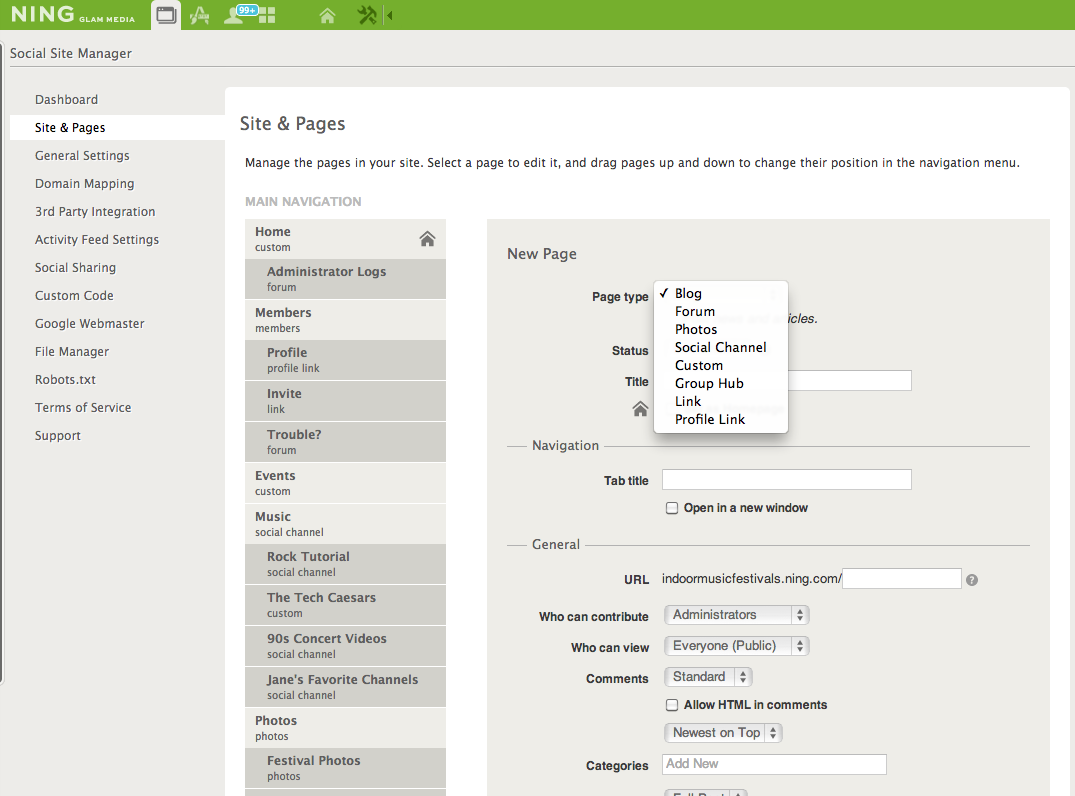Change the Newest on Top sort dropdown
Screen dimensions: 1075x796
[x=723, y=733]
